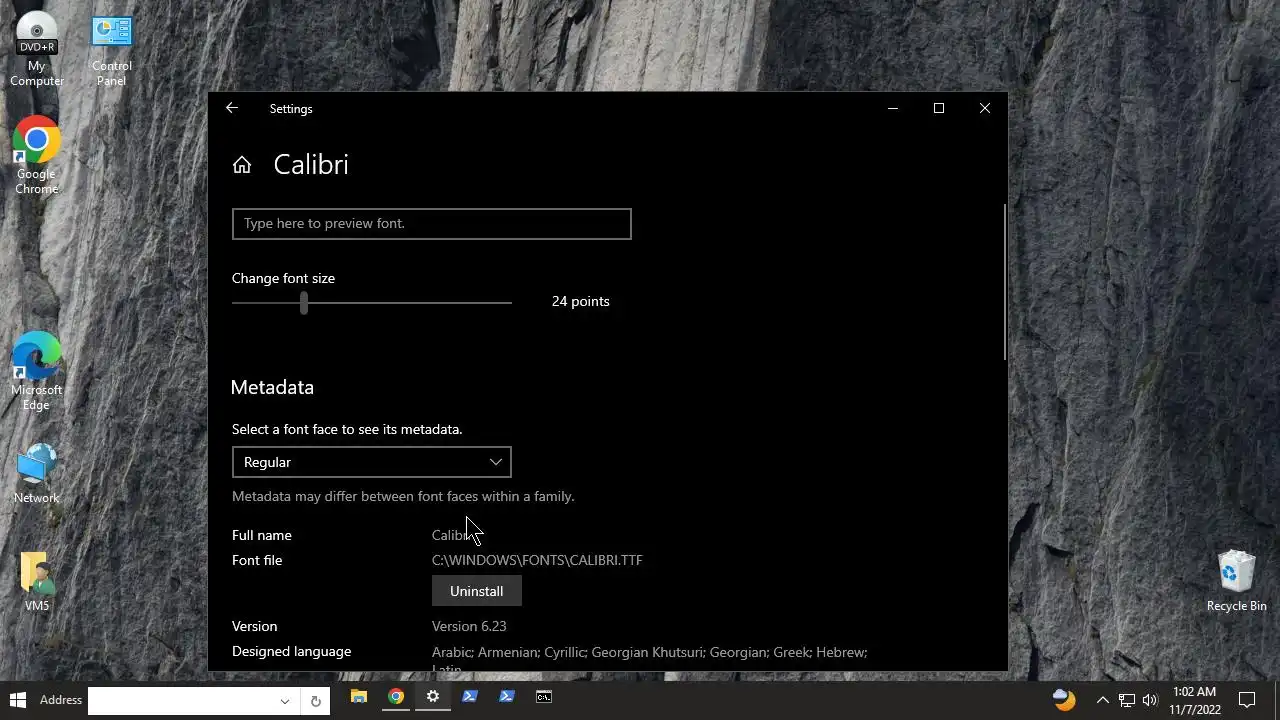This screenshot has width=1280, height=720.
Task: Open Settings home via house icon
Action: pos(242,165)
